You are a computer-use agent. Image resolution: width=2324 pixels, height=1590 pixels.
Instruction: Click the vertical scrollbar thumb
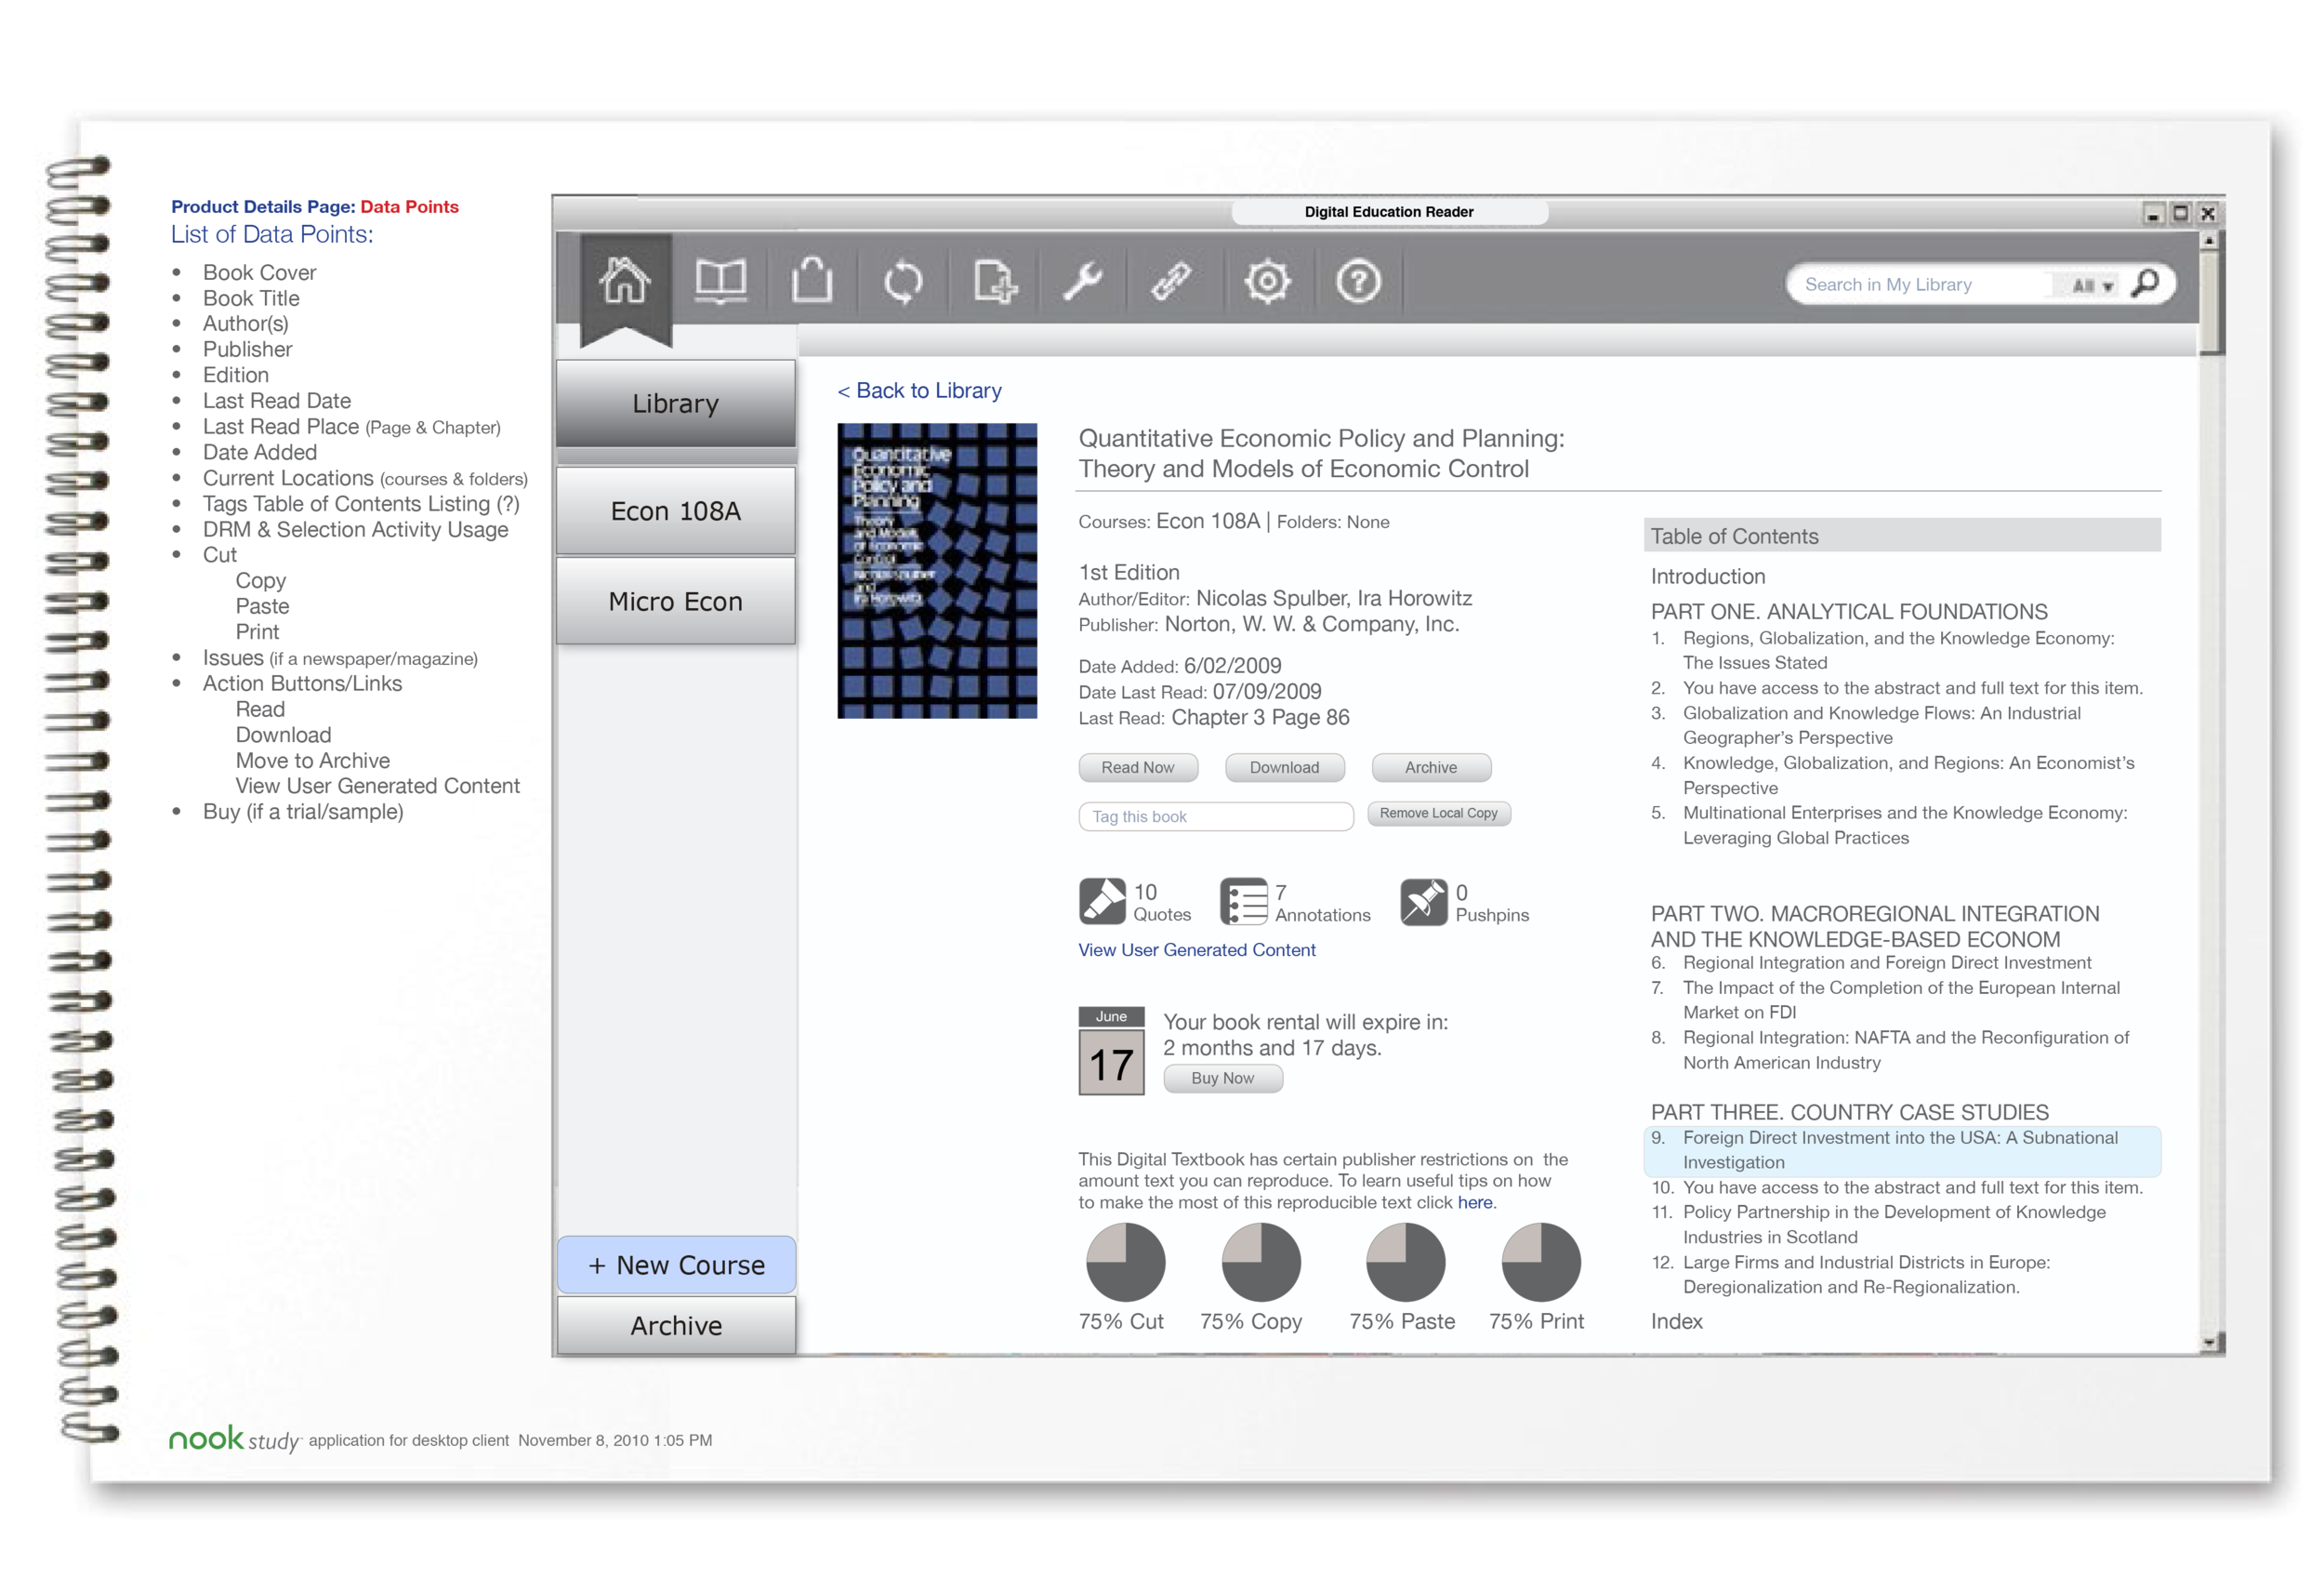(2210, 300)
